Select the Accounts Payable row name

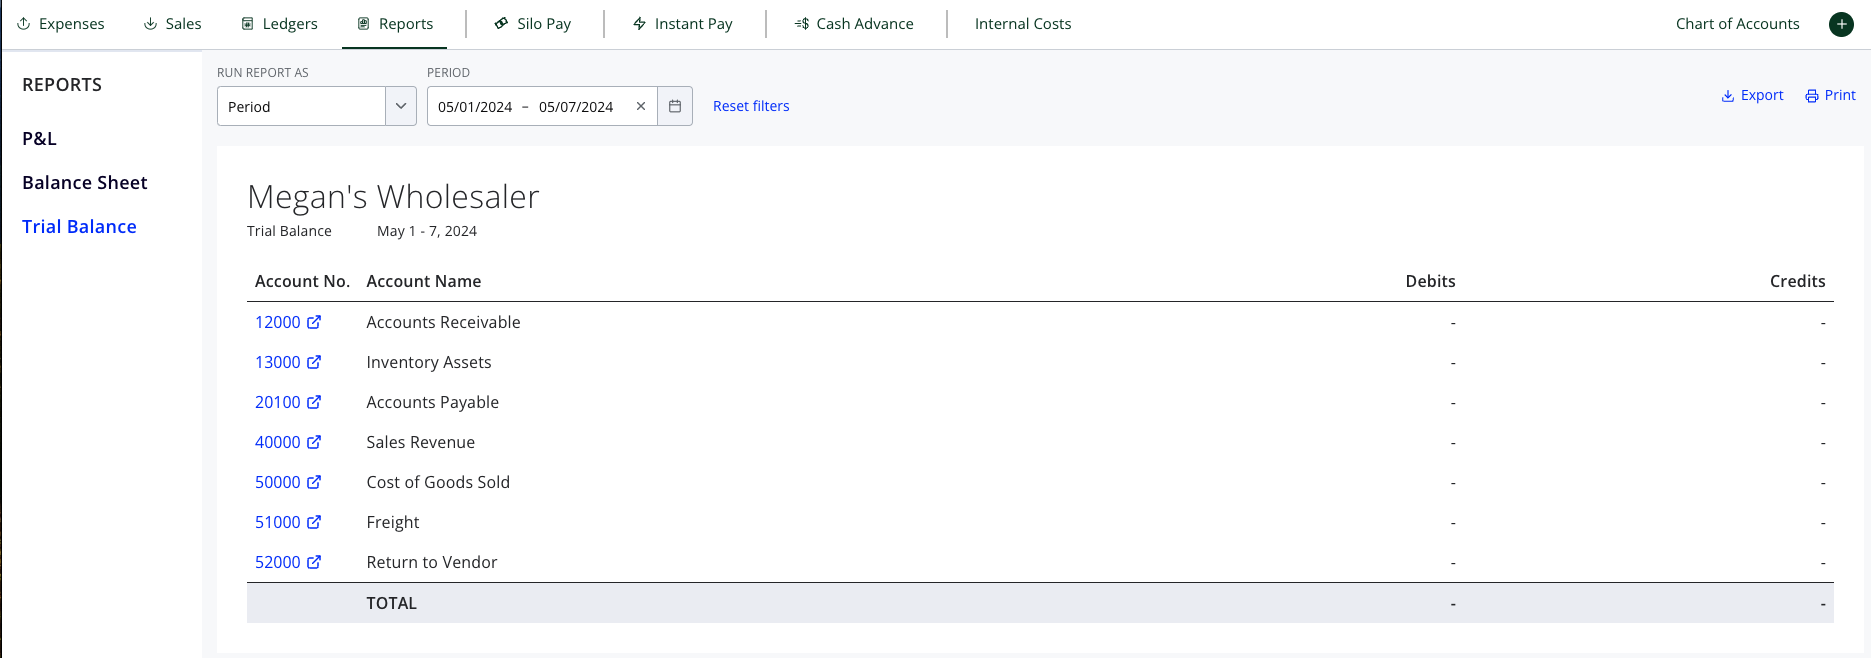click(x=432, y=402)
